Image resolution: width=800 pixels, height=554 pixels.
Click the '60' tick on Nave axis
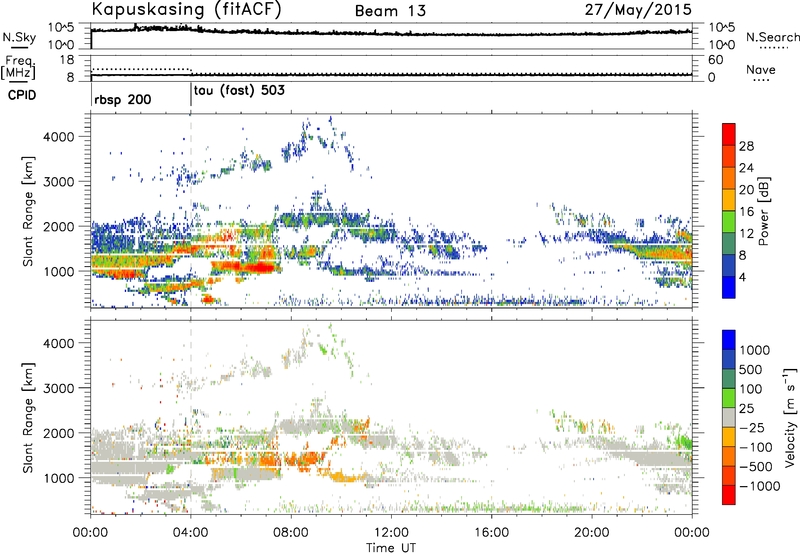716,60
